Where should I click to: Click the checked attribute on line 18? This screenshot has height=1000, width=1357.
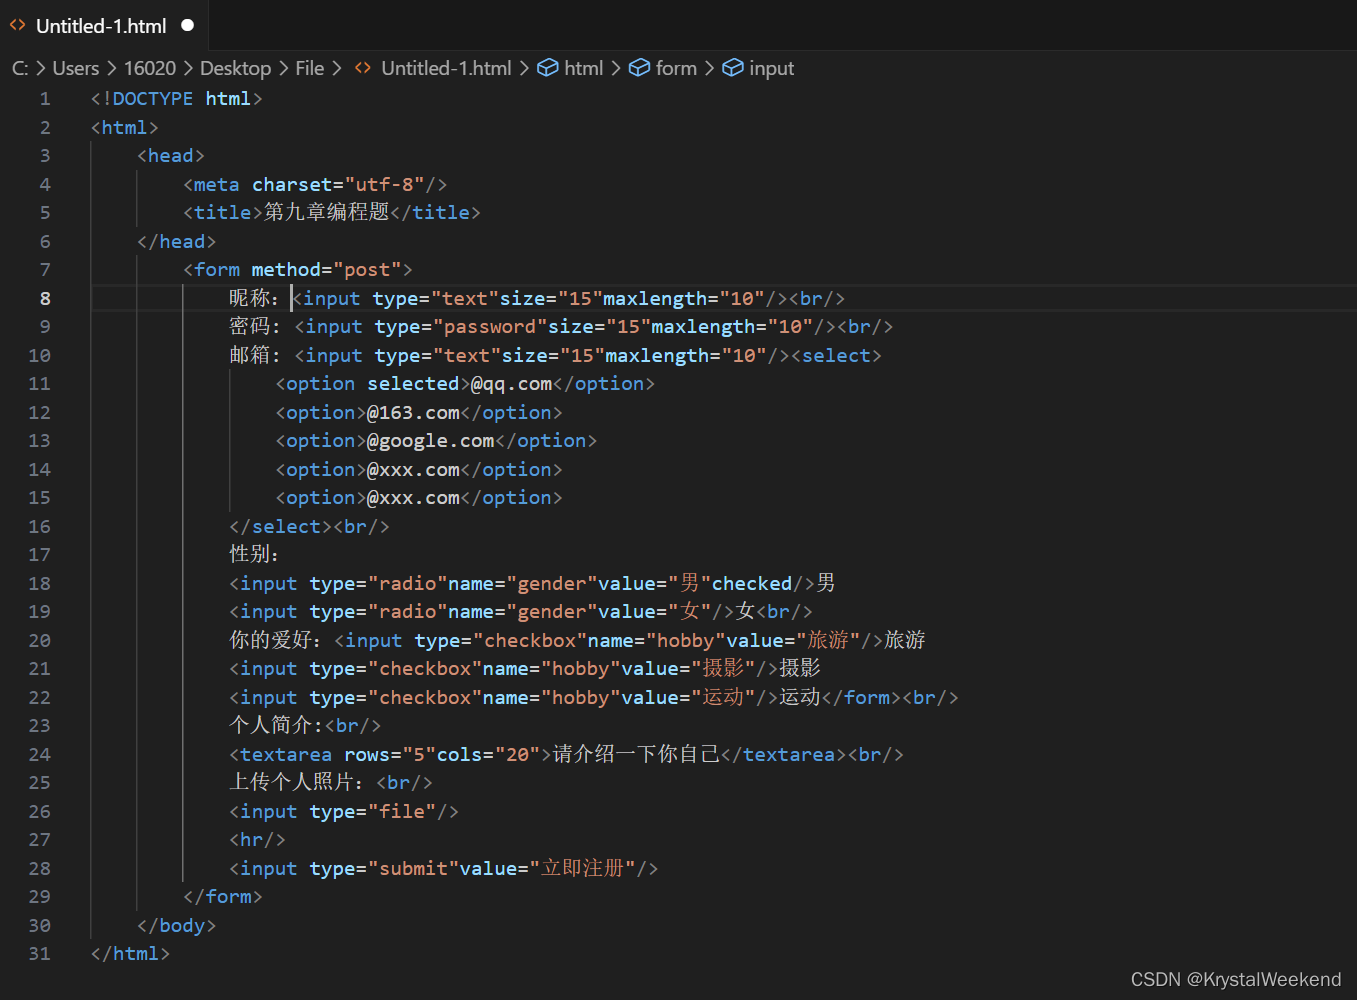click(752, 584)
